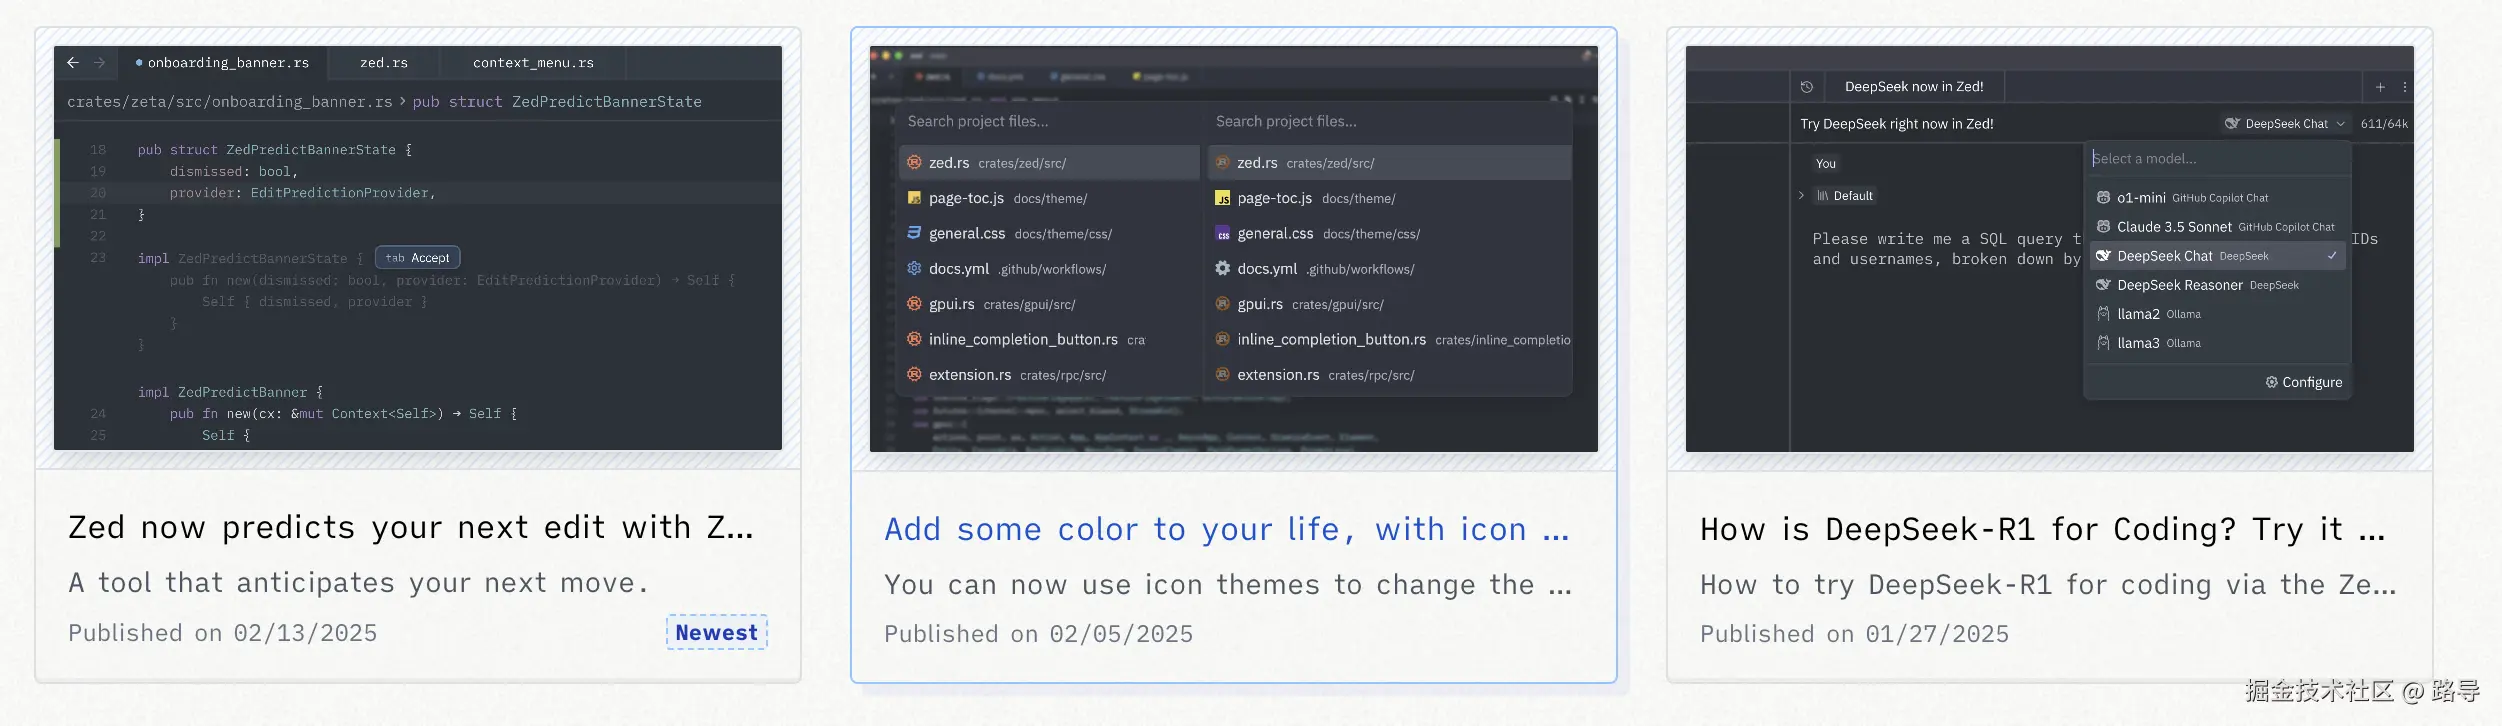Open the 'Zed now predicts your next edit' article
The height and width of the screenshot is (726, 2502).
[x=410, y=527]
